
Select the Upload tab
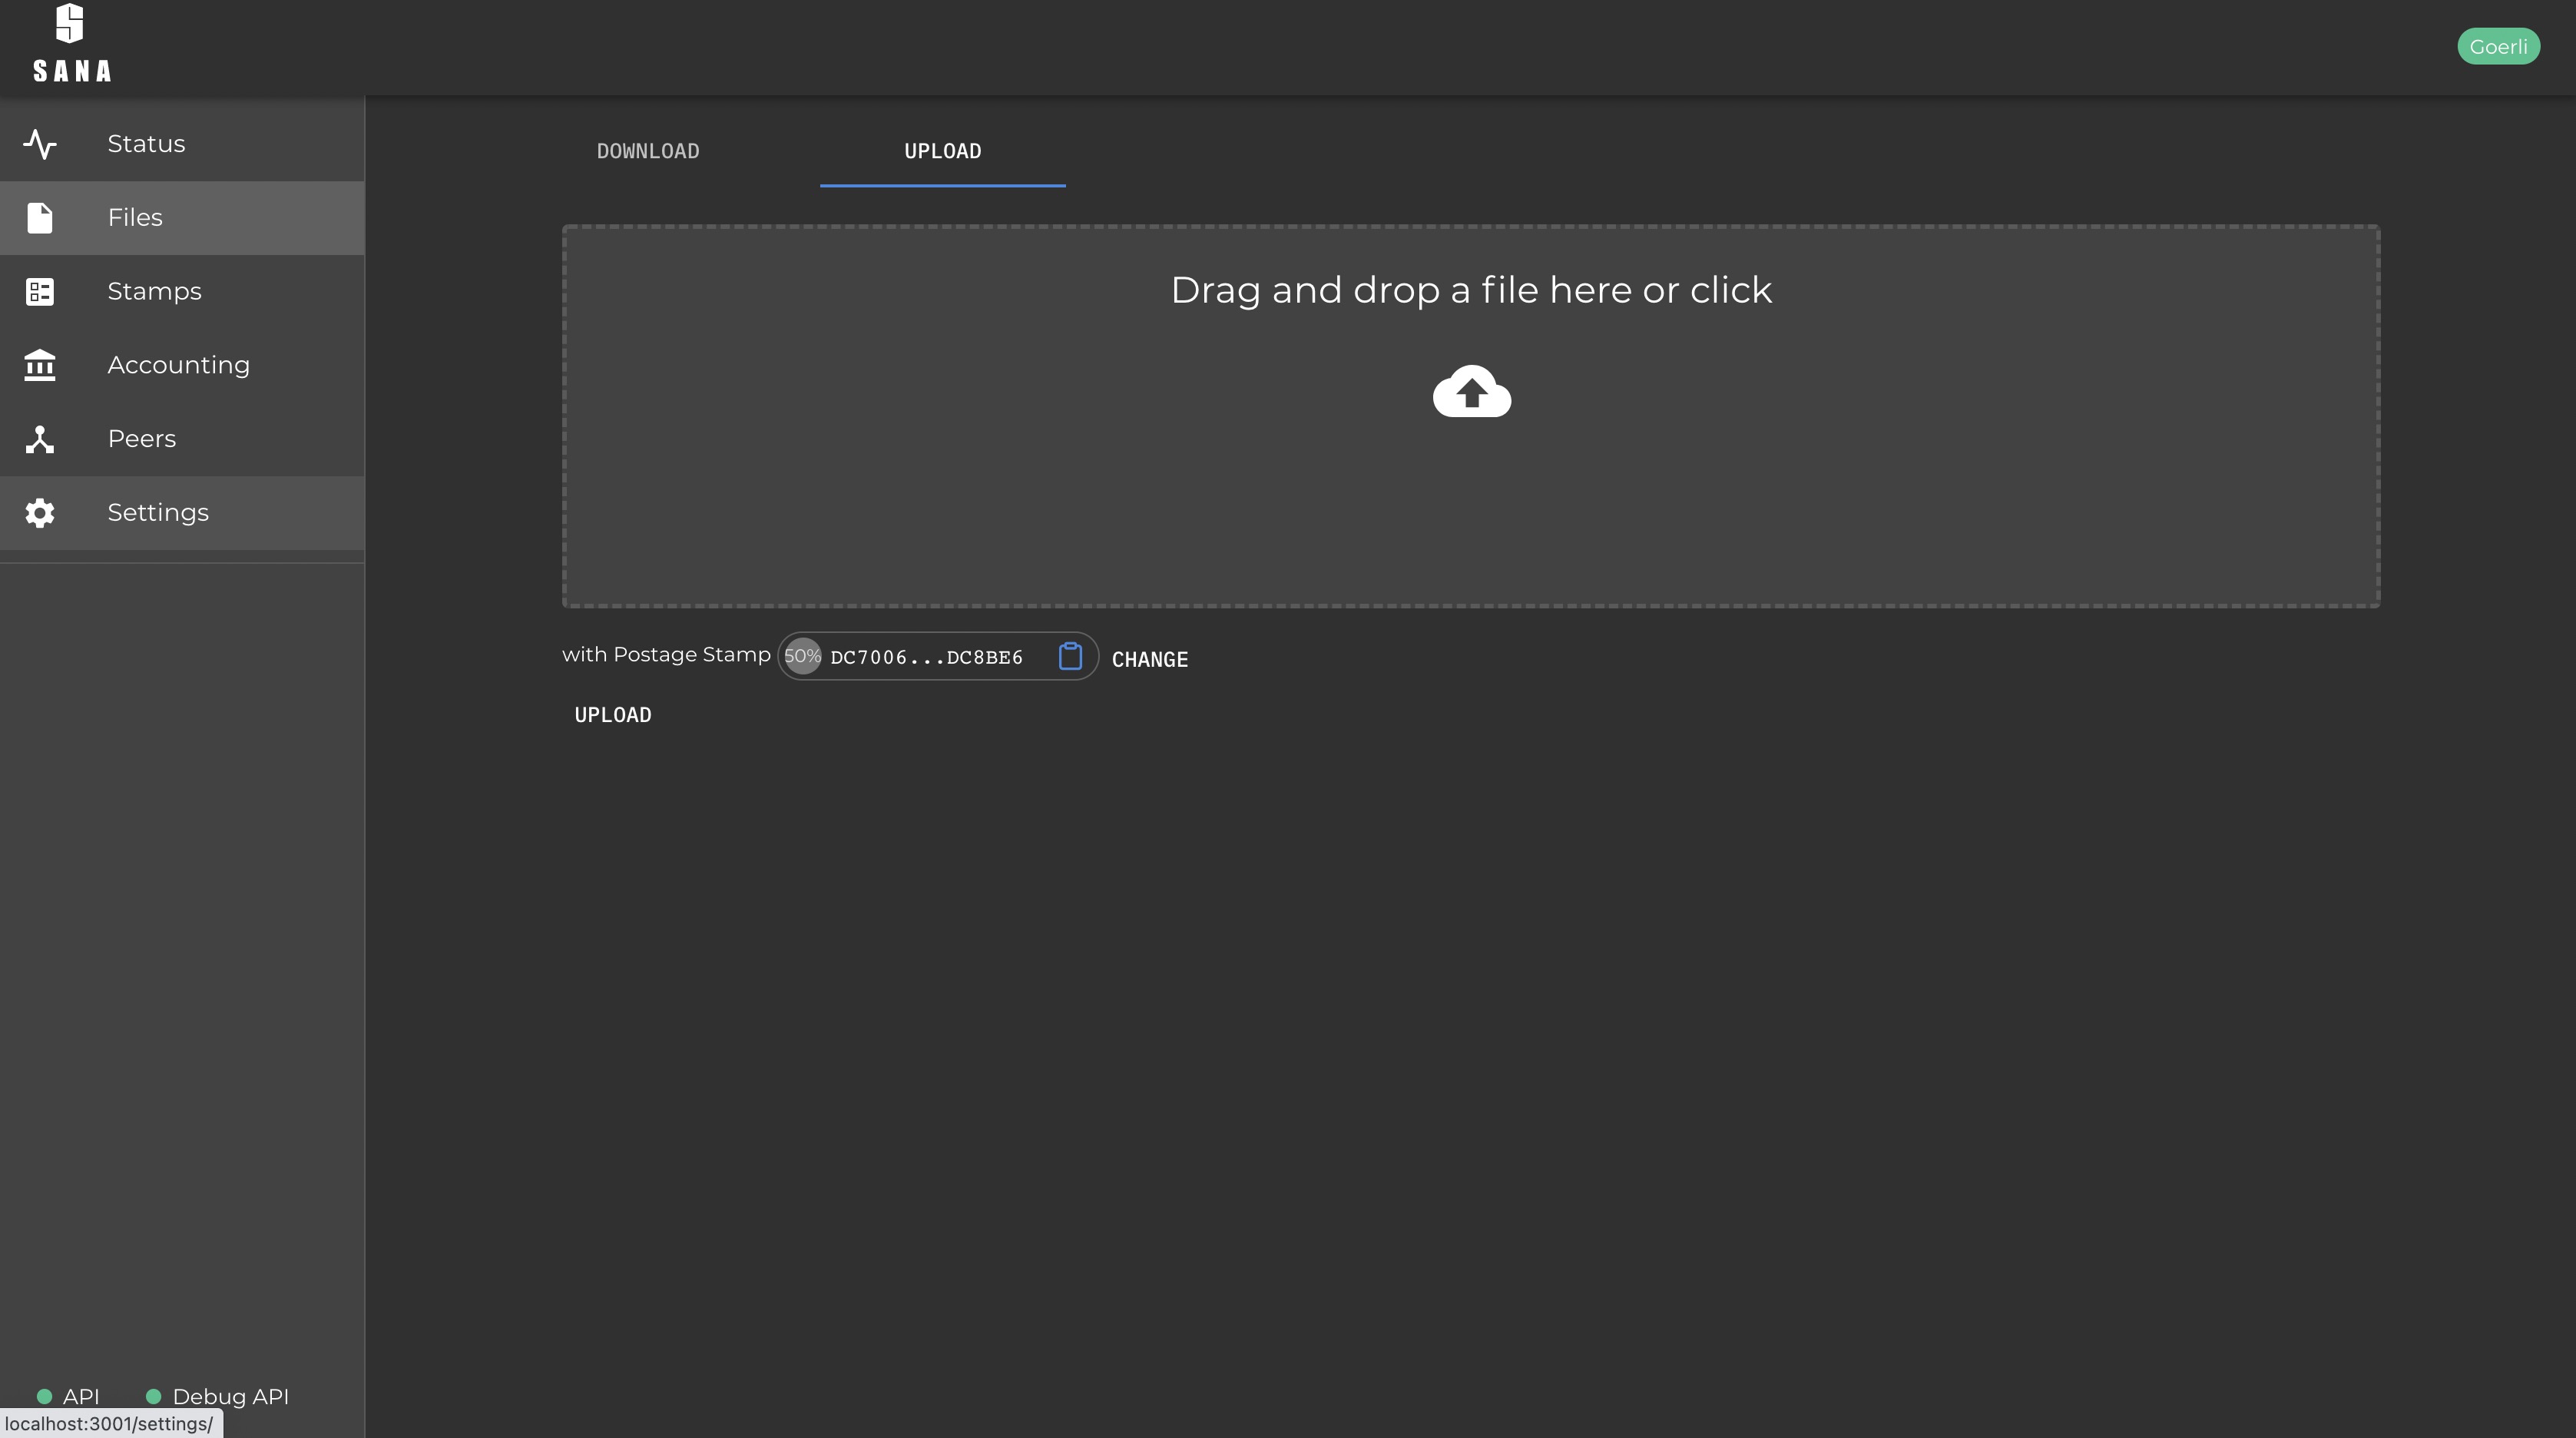click(942, 151)
